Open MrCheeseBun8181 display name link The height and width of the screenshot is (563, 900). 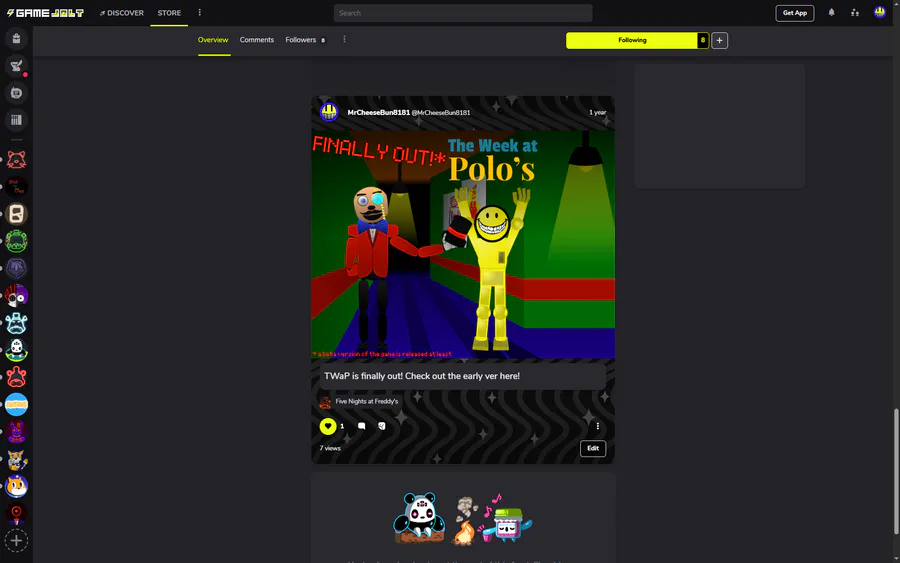[x=378, y=112]
